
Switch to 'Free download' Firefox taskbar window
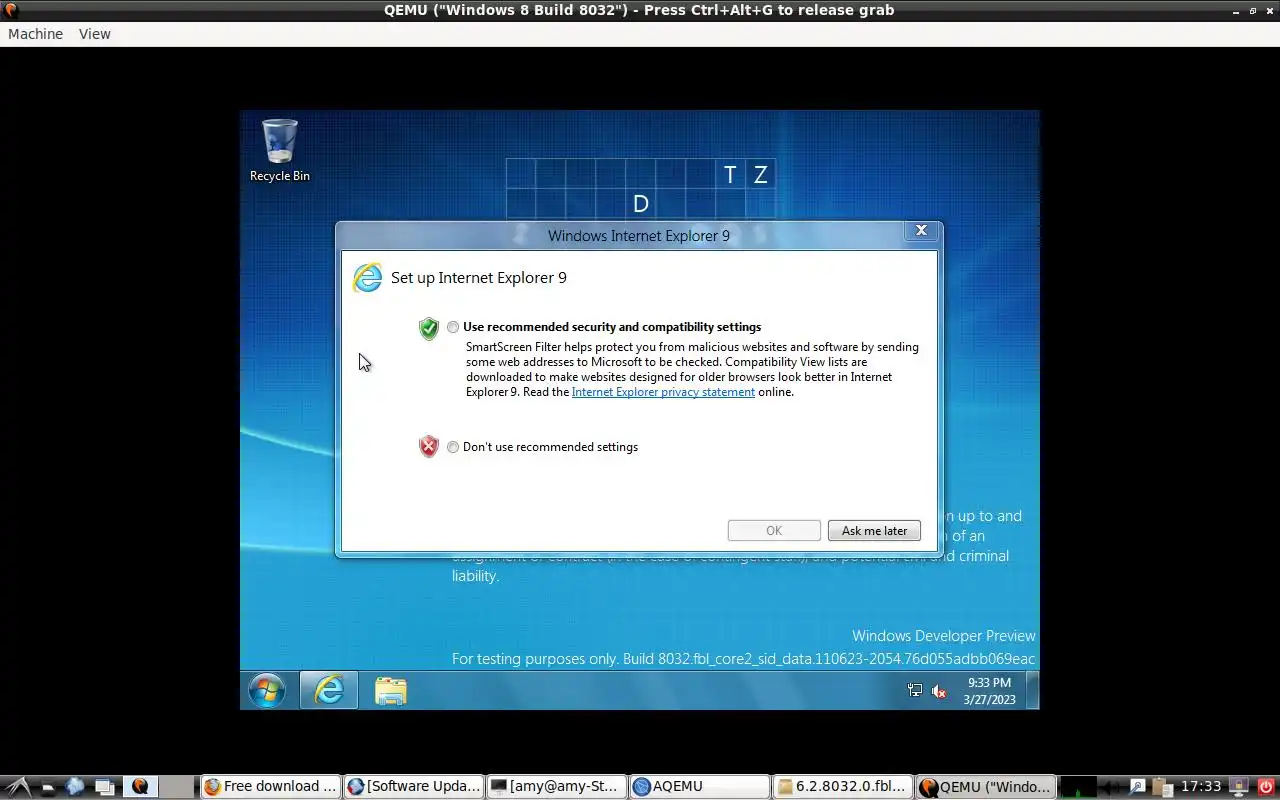pos(270,786)
